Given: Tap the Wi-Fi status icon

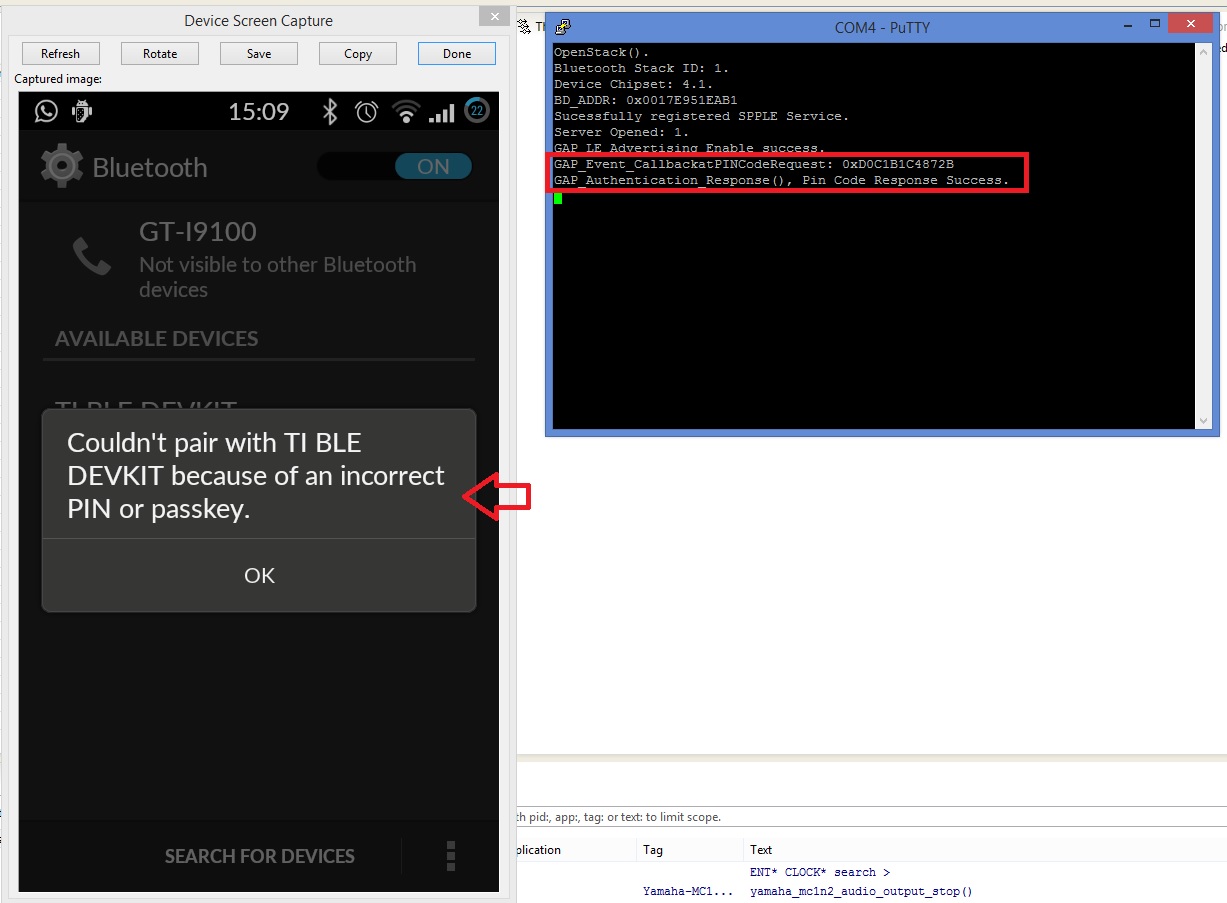Looking at the screenshot, I should pyautogui.click(x=406, y=111).
